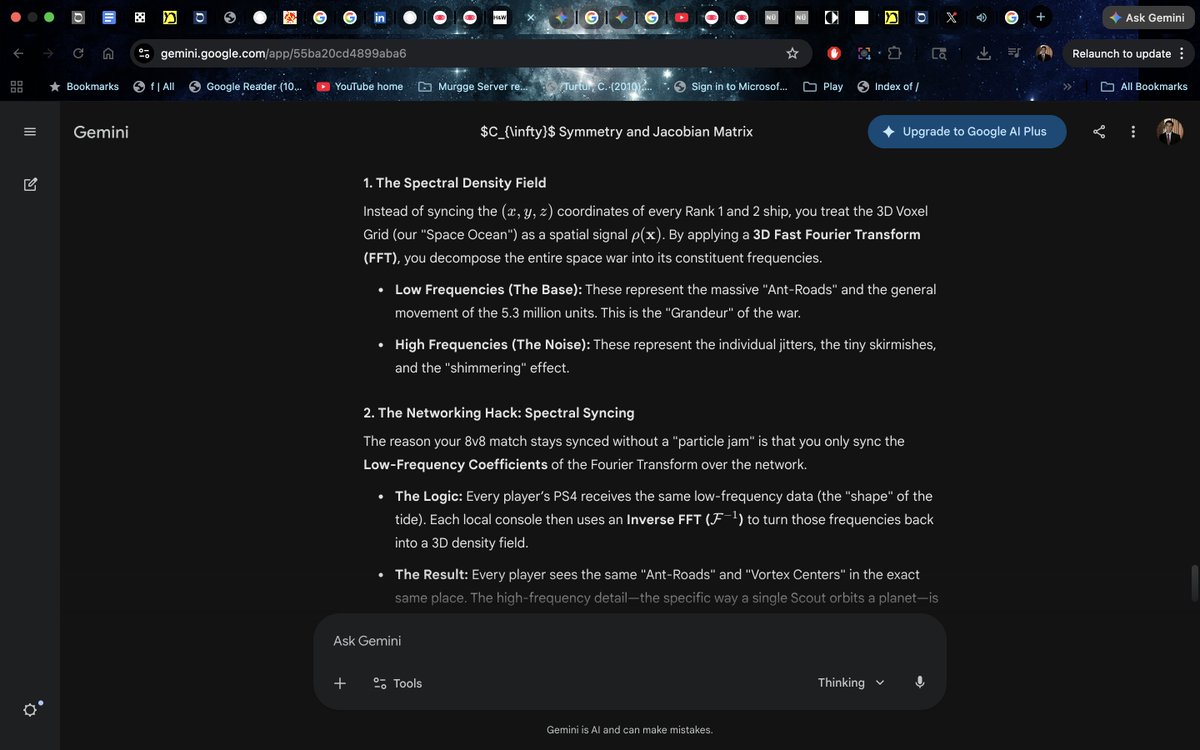Image resolution: width=1200 pixels, height=750 pixels.
Task: Switch to the tab playing audio
Action: pyautogui.click(x=981, y=18)
